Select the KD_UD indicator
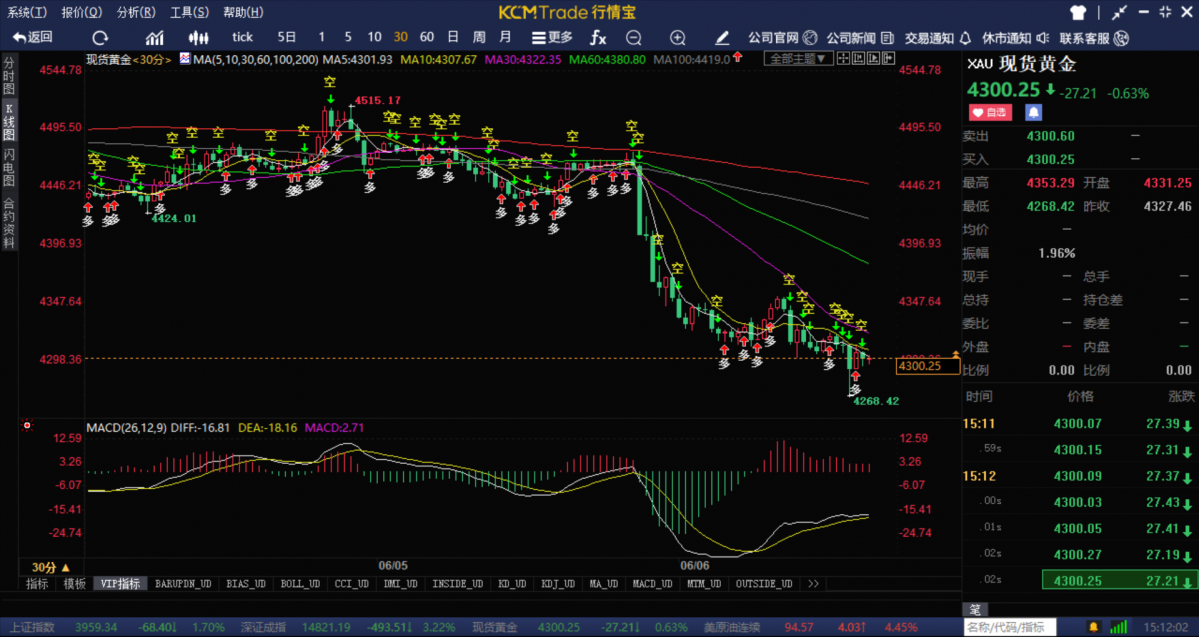The width and height of the screenshot is (1199, 637). 512,583
